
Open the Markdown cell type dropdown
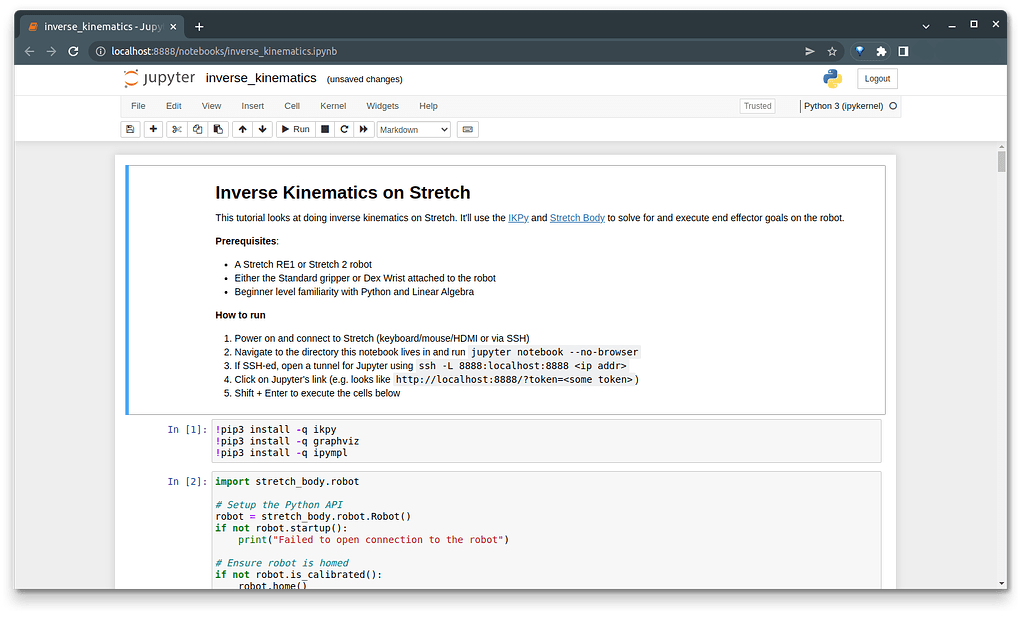tap(414, 129)
